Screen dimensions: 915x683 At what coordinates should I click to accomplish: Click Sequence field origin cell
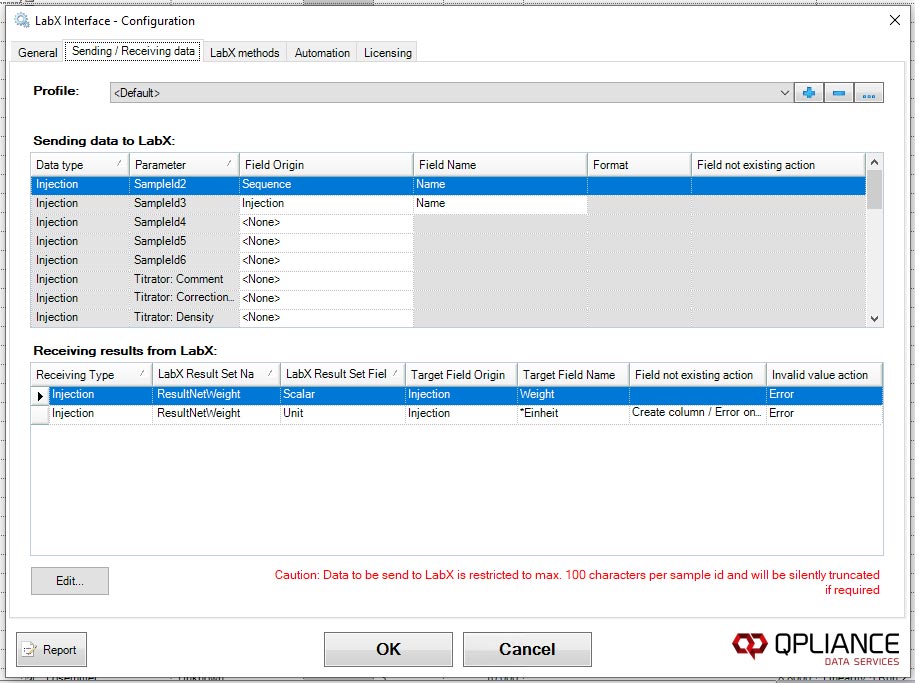tap(326, 184)
